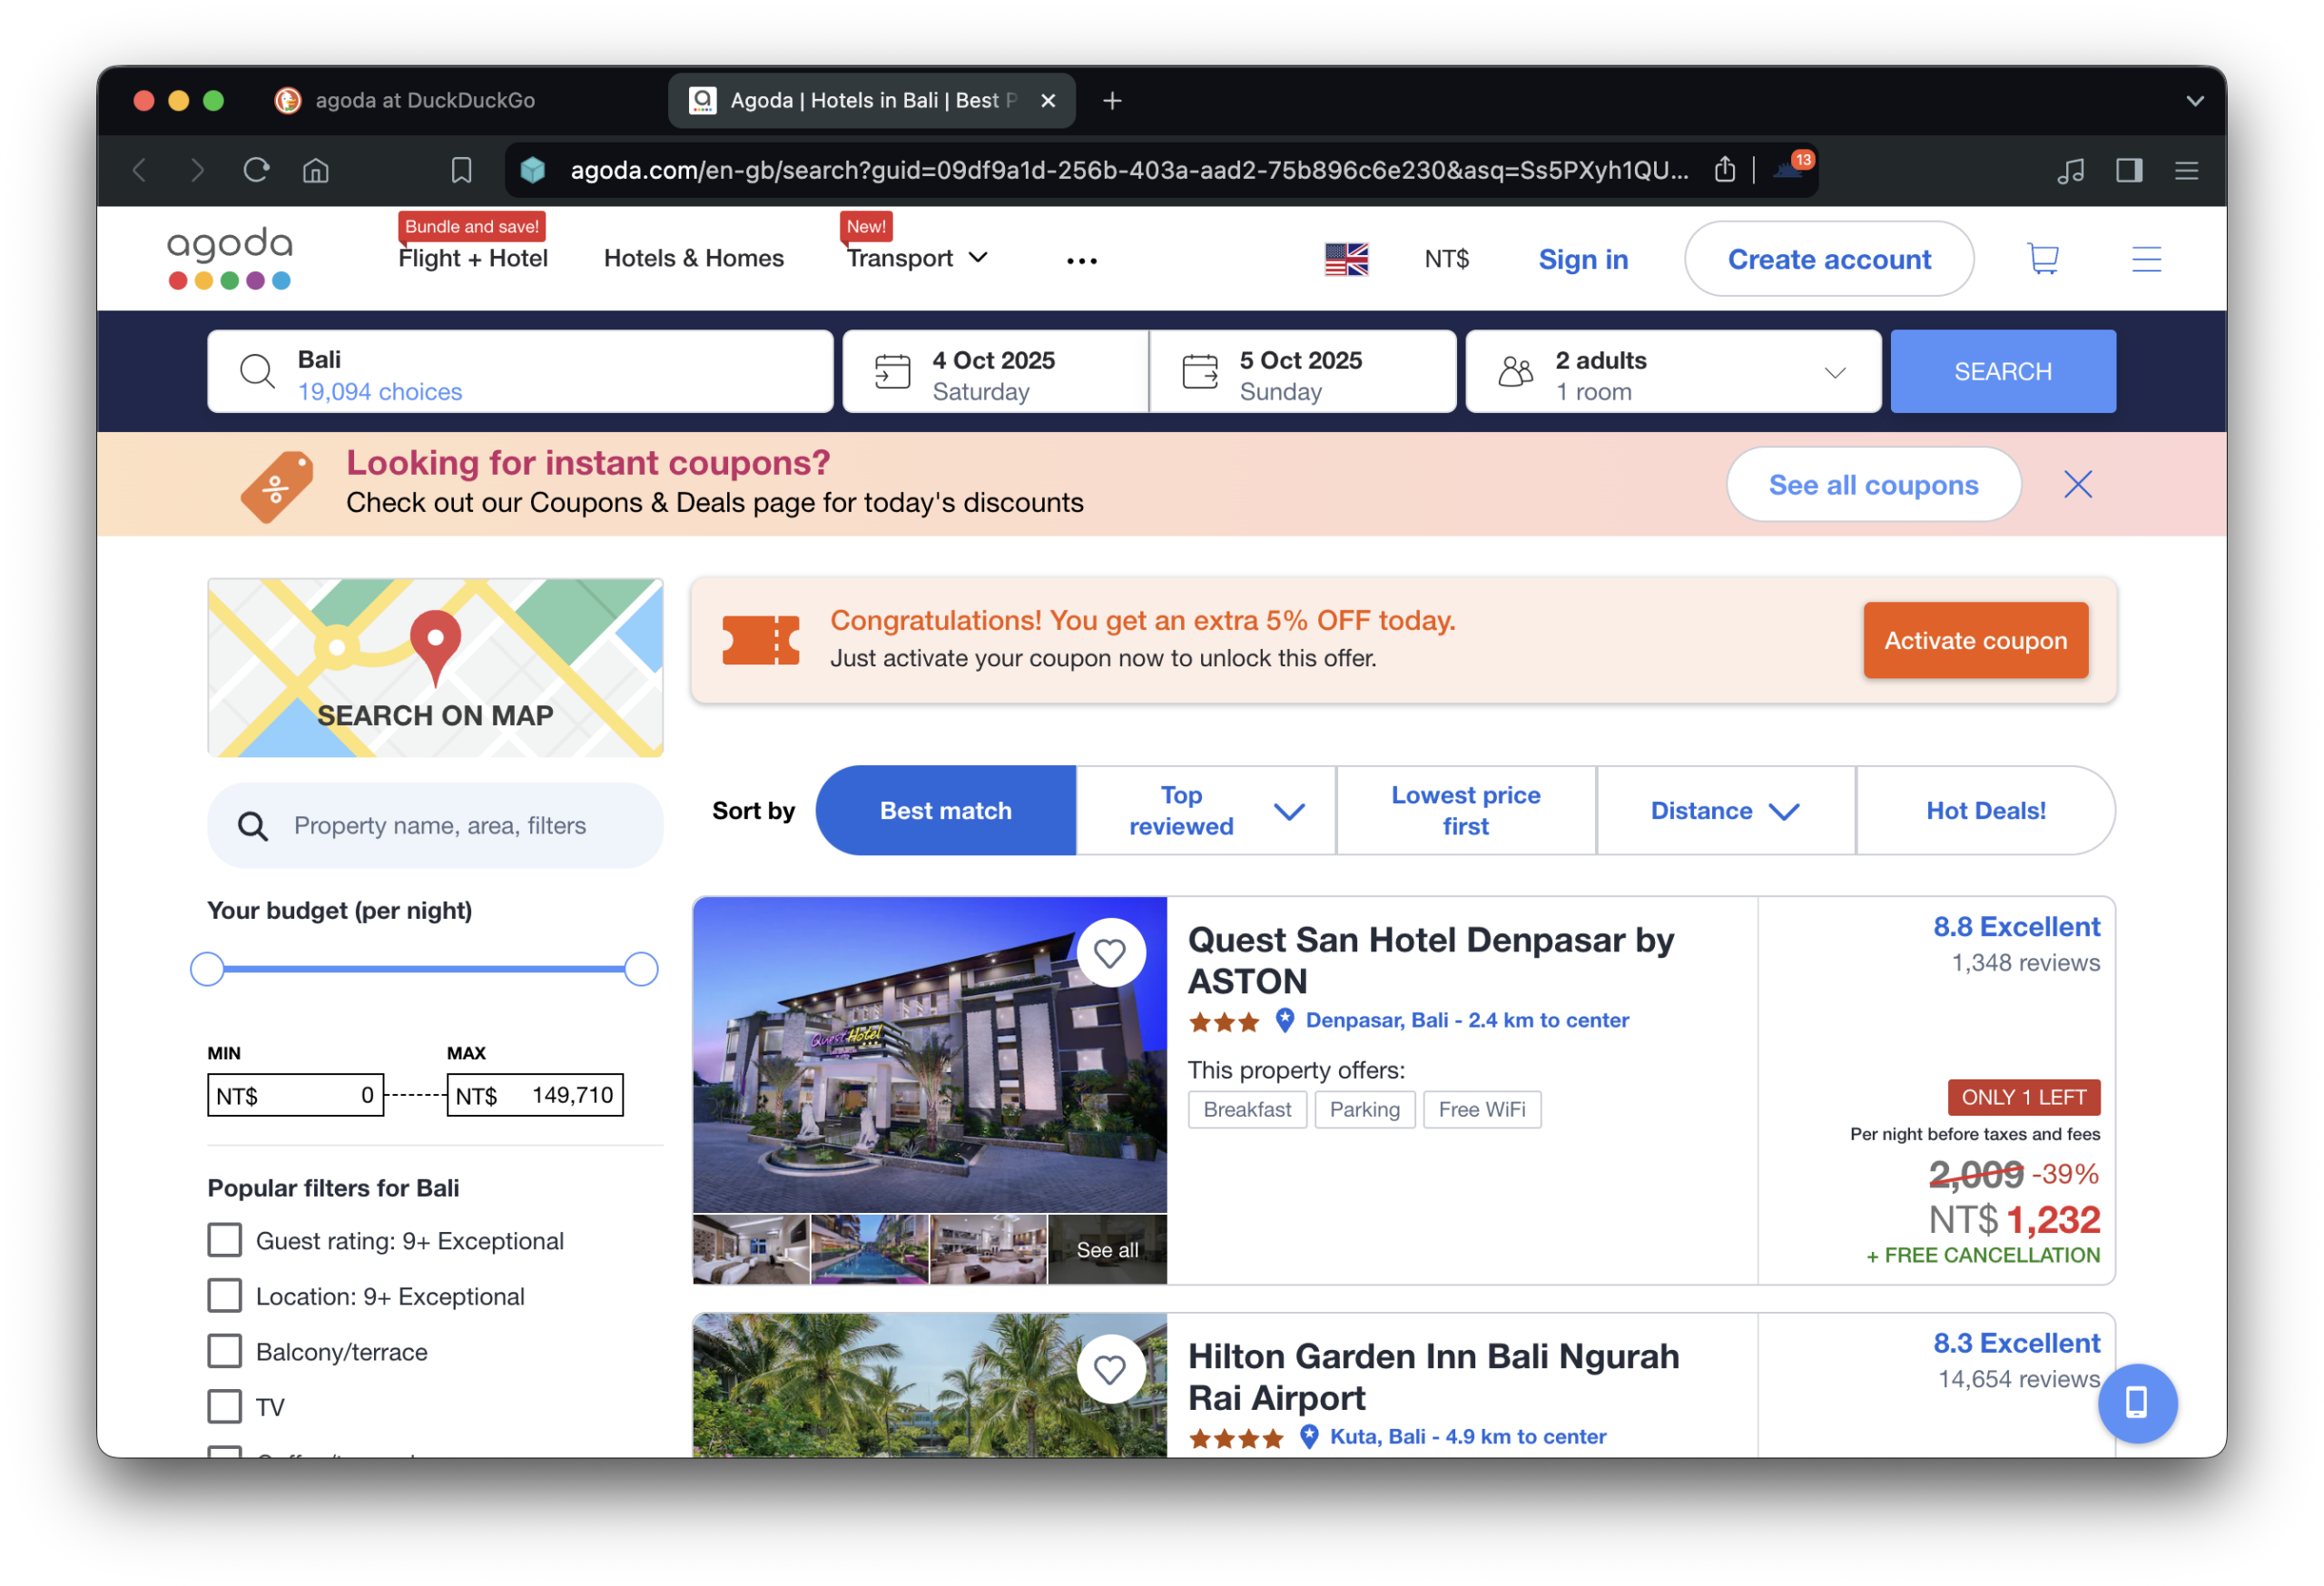Open the share icon in the address bar
2324x1586 pixels.
(x=1724, y=170)
